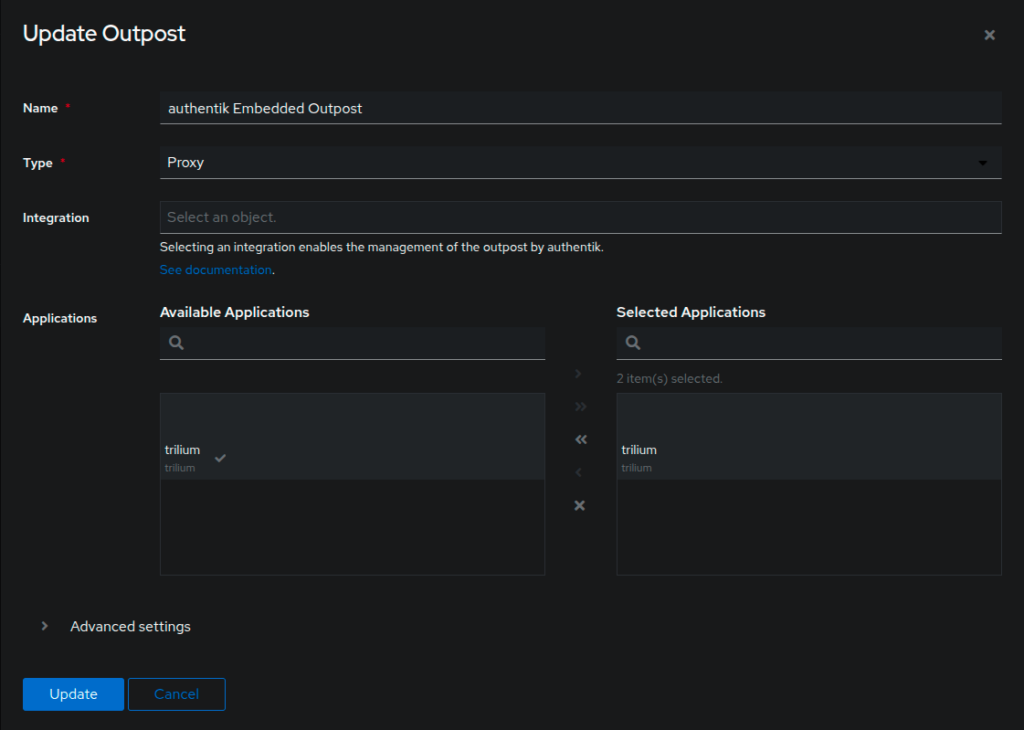This screenshot has height=730, width=1024.
Task: Click the 'Available Applications' heading
Action: [234, 312]
